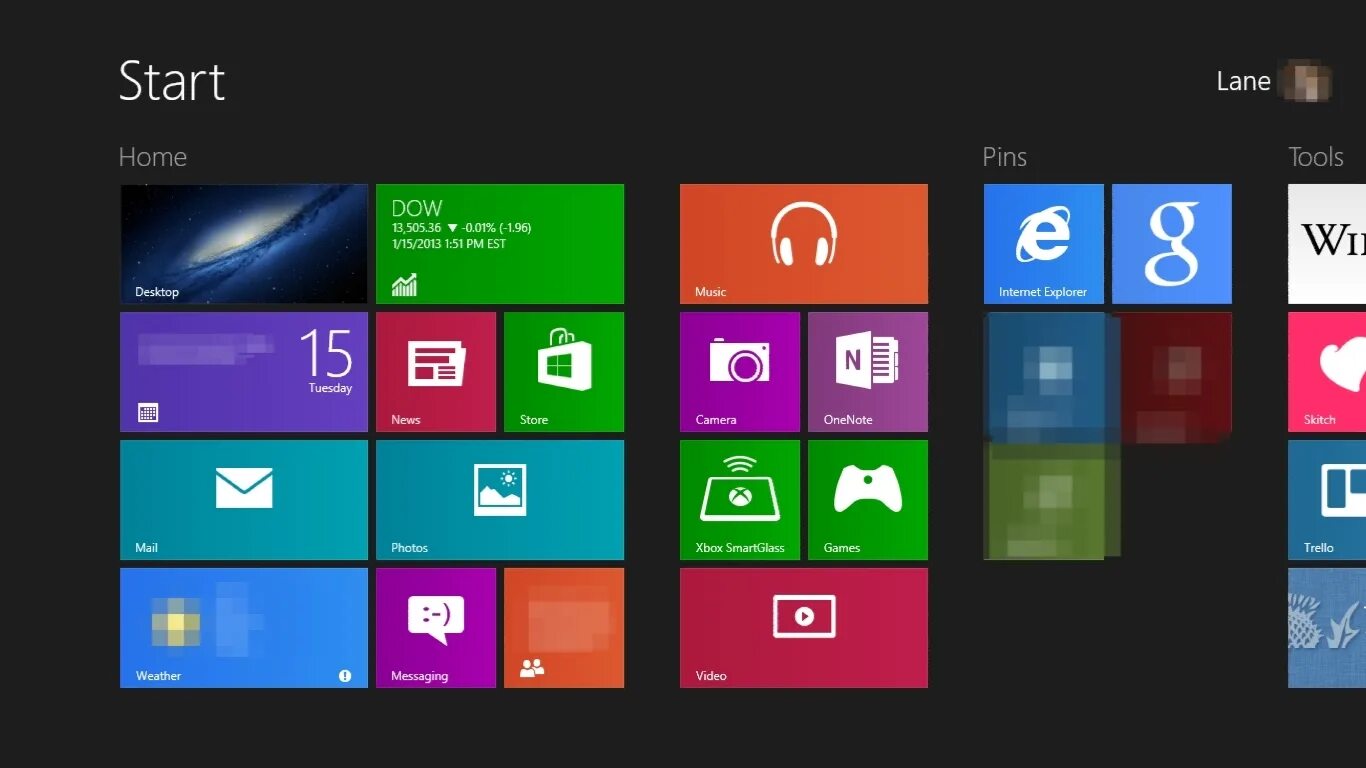Select the Tools group heading
Screen dimensions: 1366x768
[1315, 157]
